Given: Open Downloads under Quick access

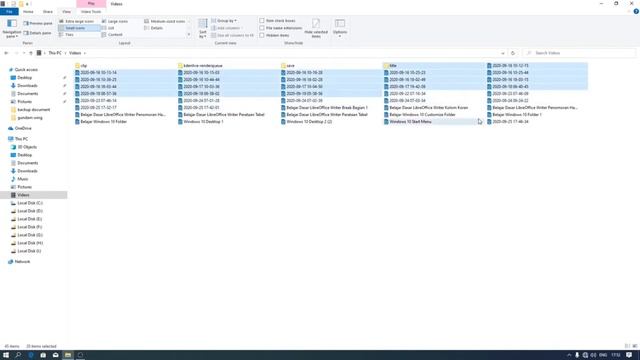Looking at the screenshot, I should pos(27,86).
